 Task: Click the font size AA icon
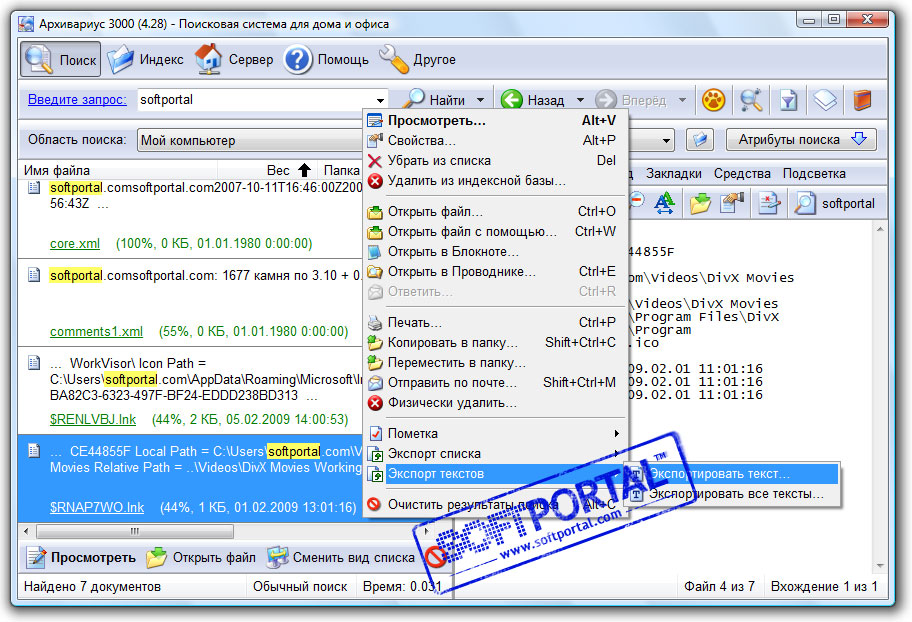pyautogui.click(x=664, y=203)
